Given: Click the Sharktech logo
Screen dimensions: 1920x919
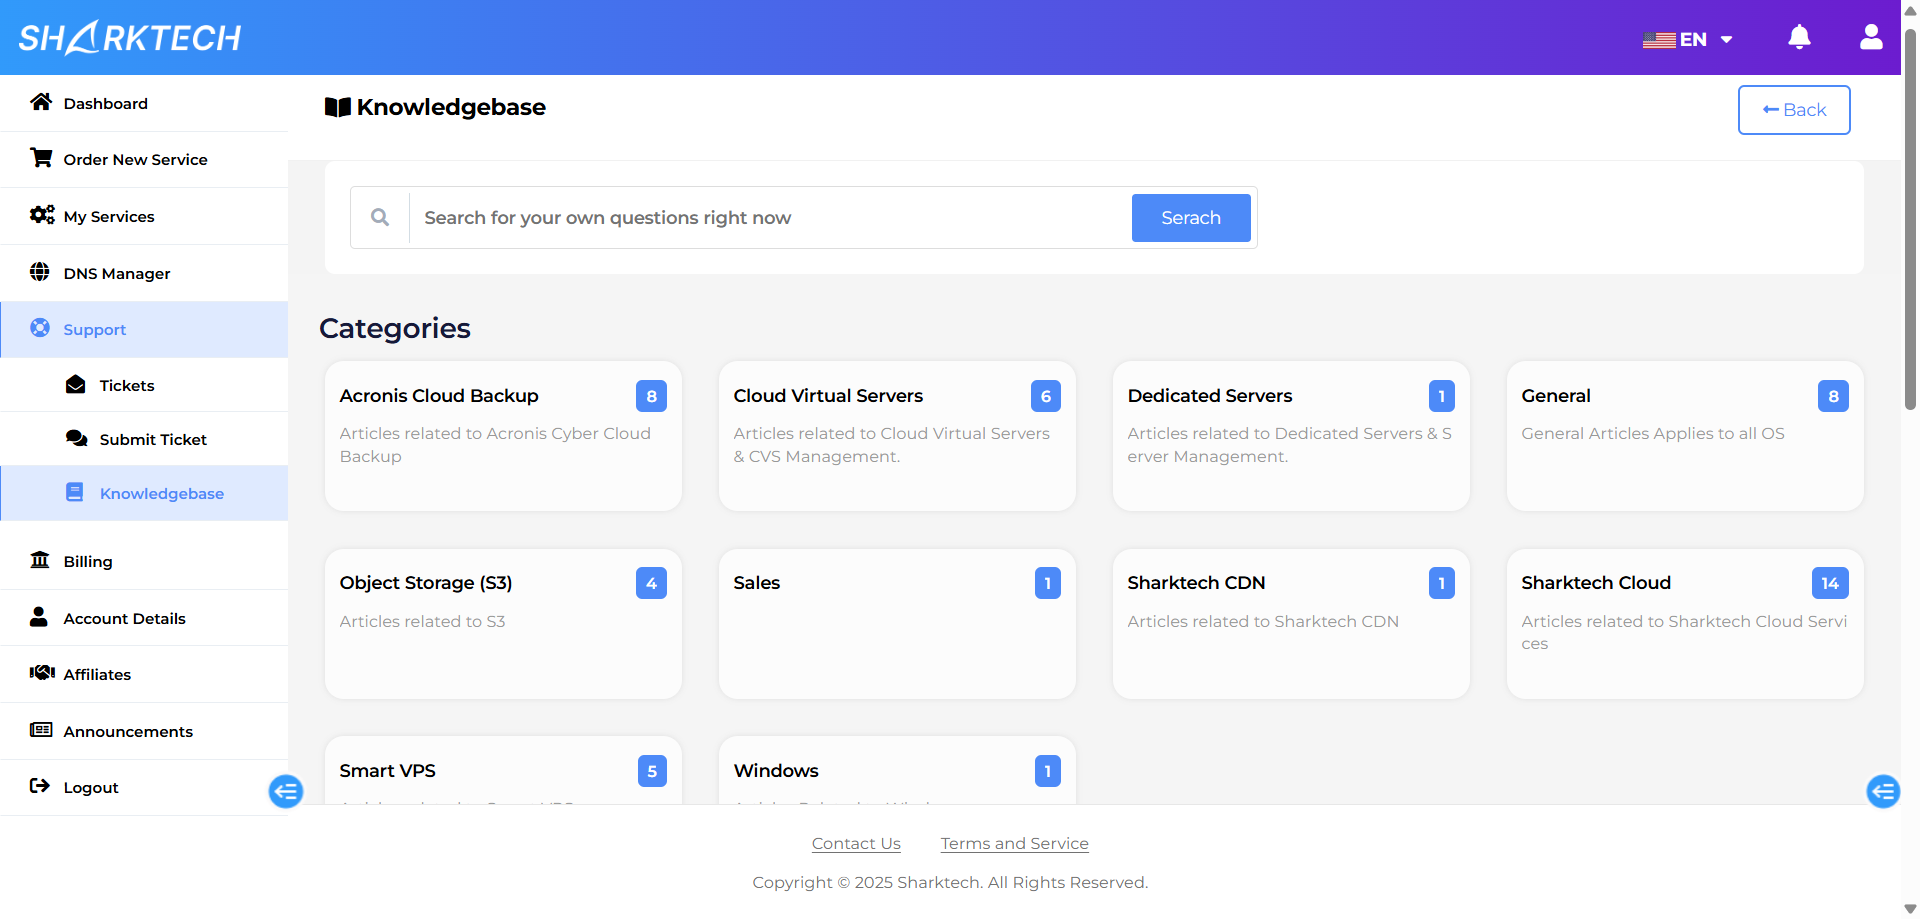Looking at the screenshot, I should coord(130,38).
